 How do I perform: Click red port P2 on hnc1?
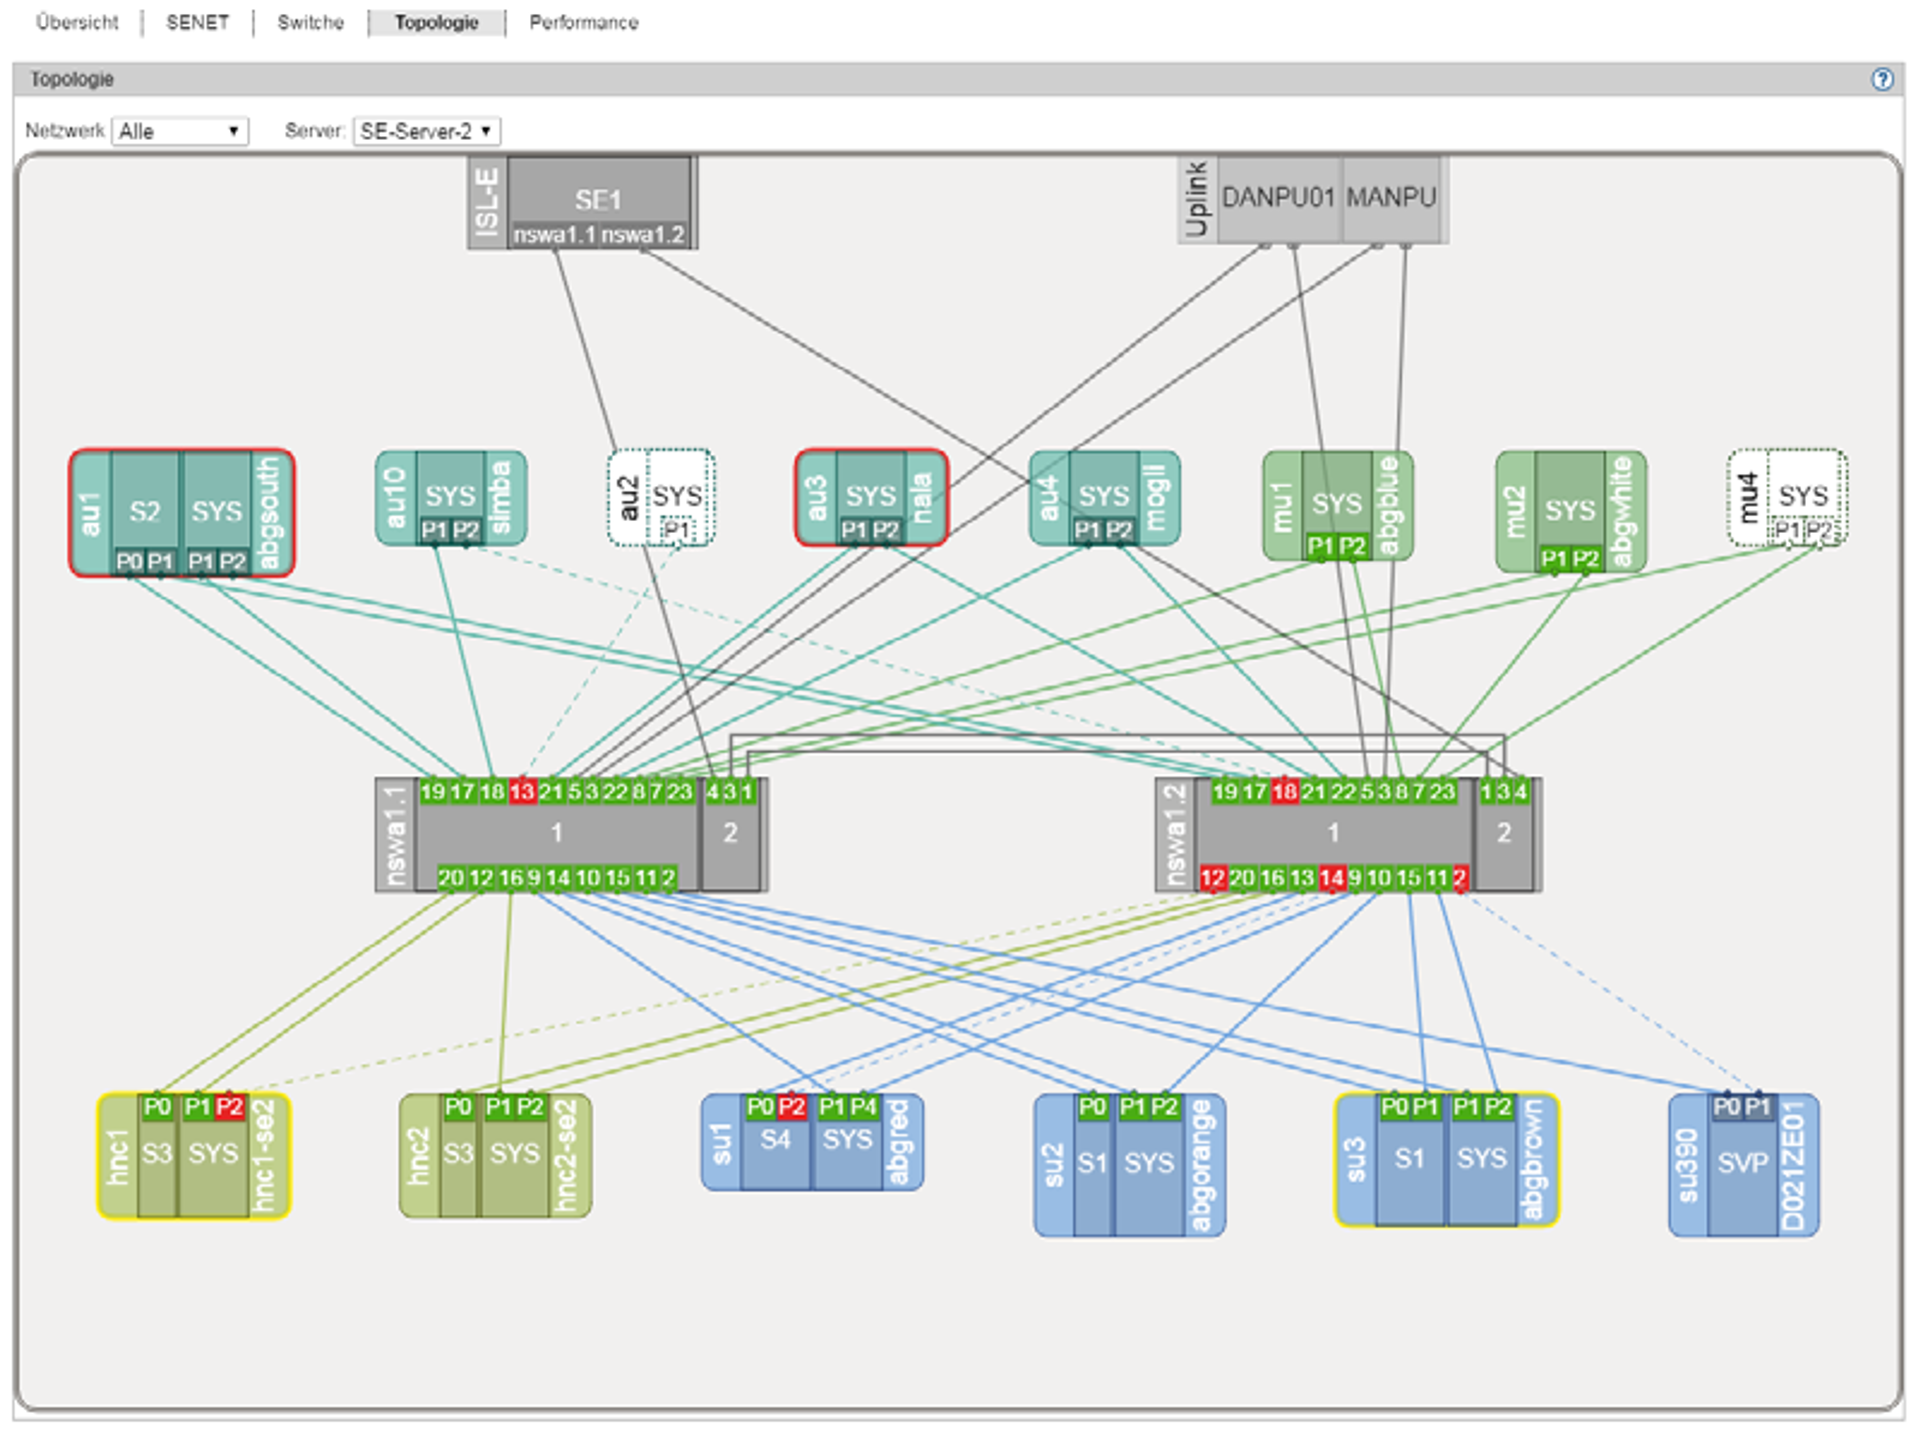[229, 1107]
